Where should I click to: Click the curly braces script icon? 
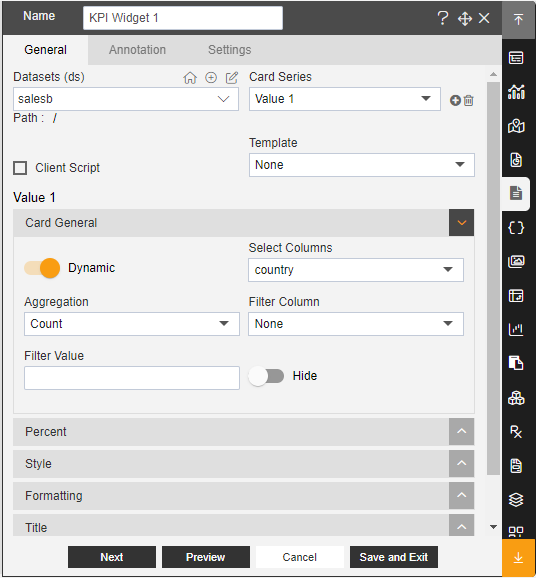pos(516,227)
